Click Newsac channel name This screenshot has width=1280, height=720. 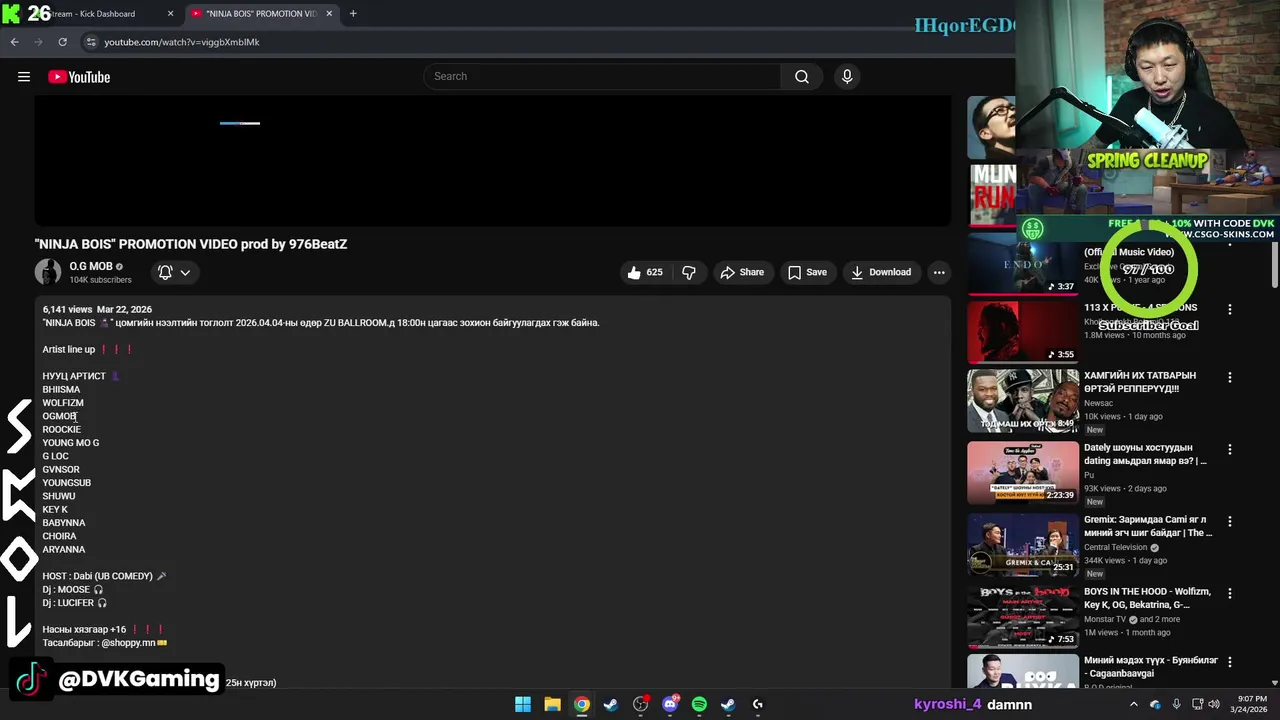[x=1098, y=403]
